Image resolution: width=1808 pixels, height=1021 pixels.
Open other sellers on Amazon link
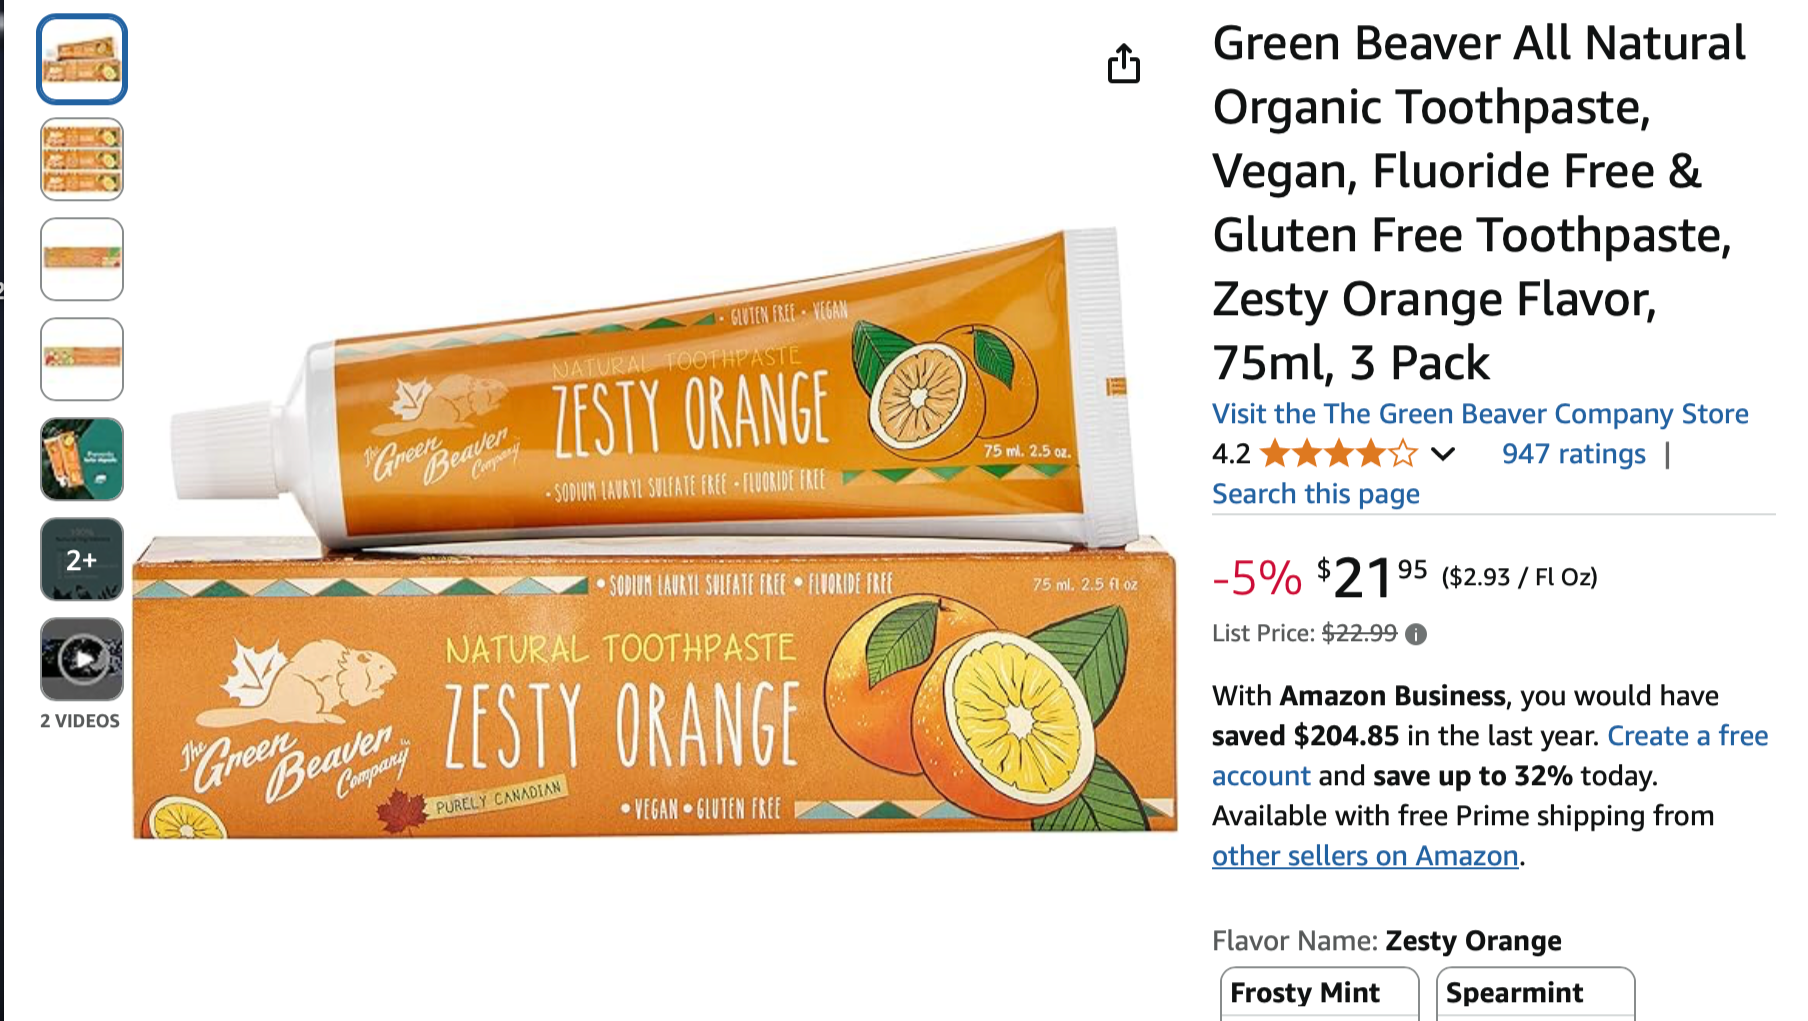click(x=1365, y=856)
